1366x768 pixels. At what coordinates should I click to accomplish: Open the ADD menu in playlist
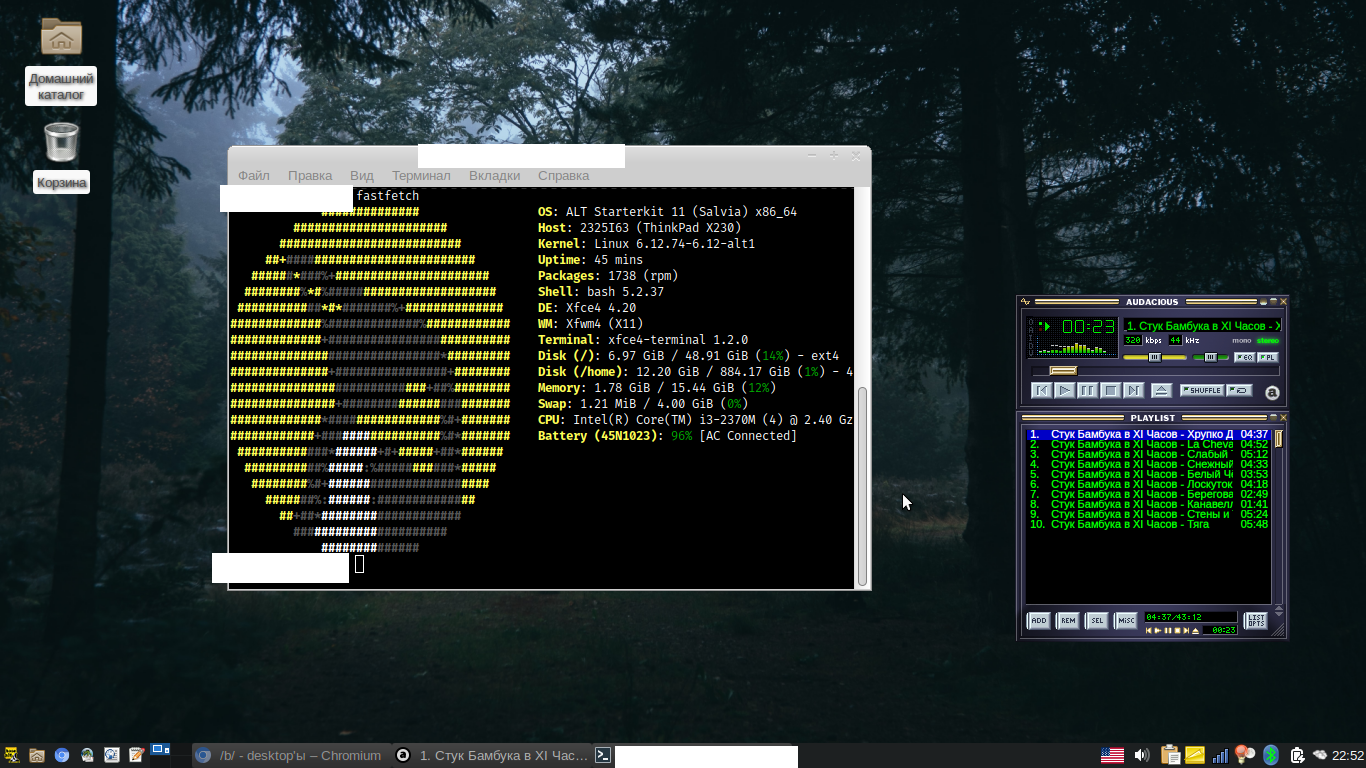point(1039,621)
